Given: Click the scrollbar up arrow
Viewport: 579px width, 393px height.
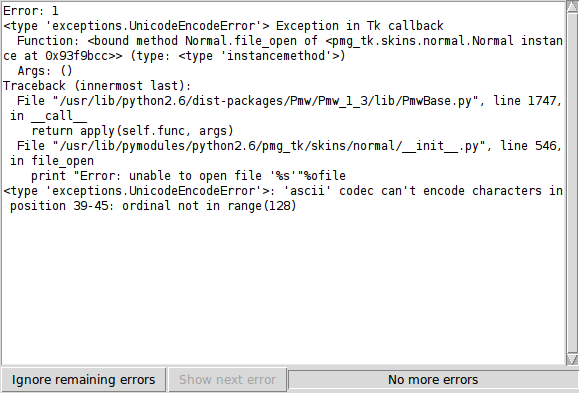Looking at the screenshot, I should click(x=572, y=7).
